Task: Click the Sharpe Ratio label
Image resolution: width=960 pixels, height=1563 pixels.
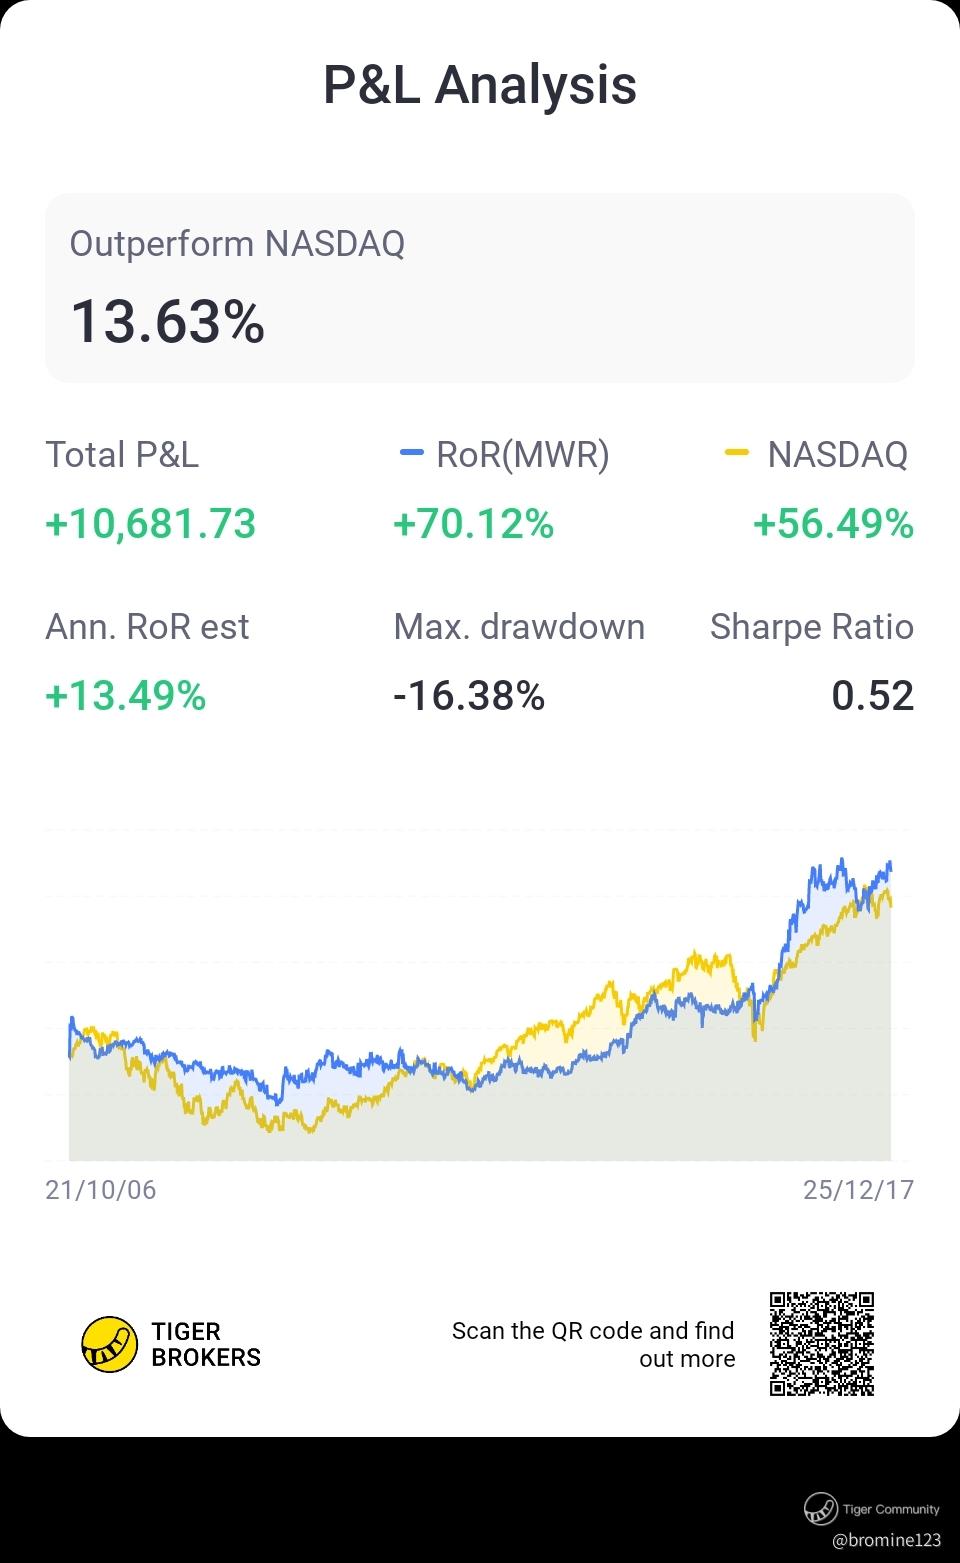Action: coord(811,627)
